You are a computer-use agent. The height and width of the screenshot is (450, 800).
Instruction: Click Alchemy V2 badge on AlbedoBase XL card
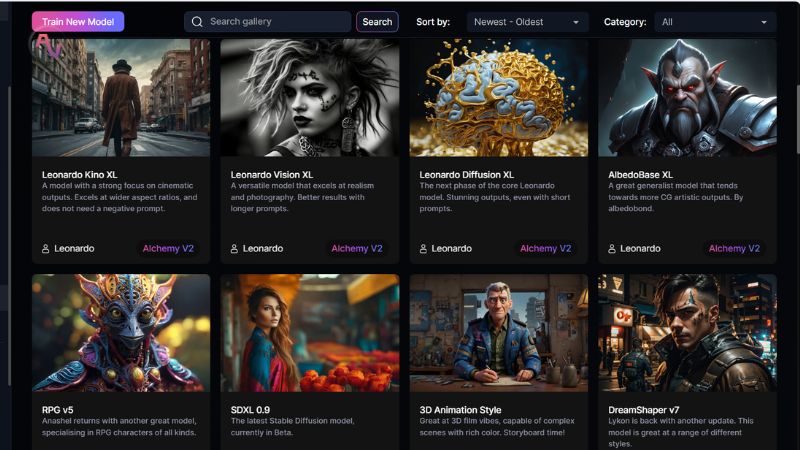point(735,248)
